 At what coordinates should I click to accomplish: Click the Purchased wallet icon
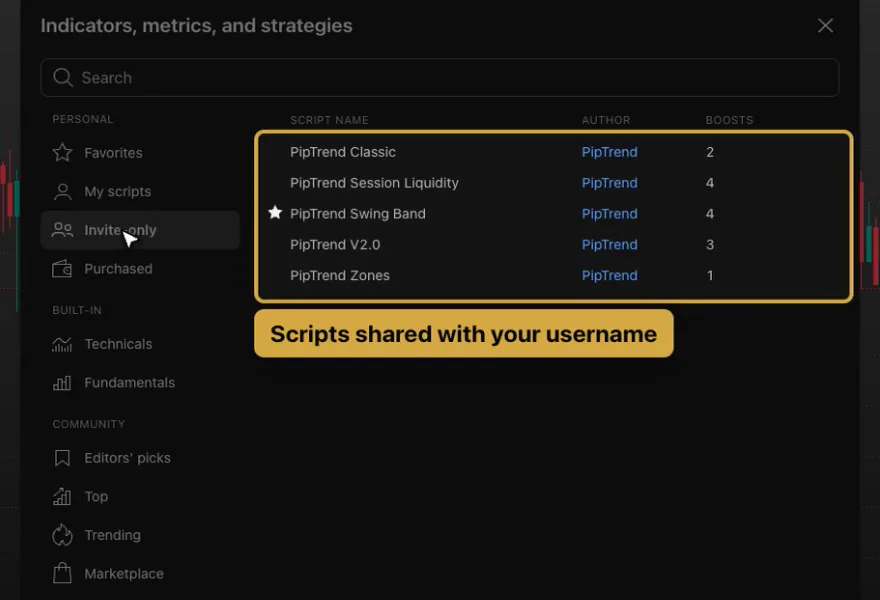point(62,269)
